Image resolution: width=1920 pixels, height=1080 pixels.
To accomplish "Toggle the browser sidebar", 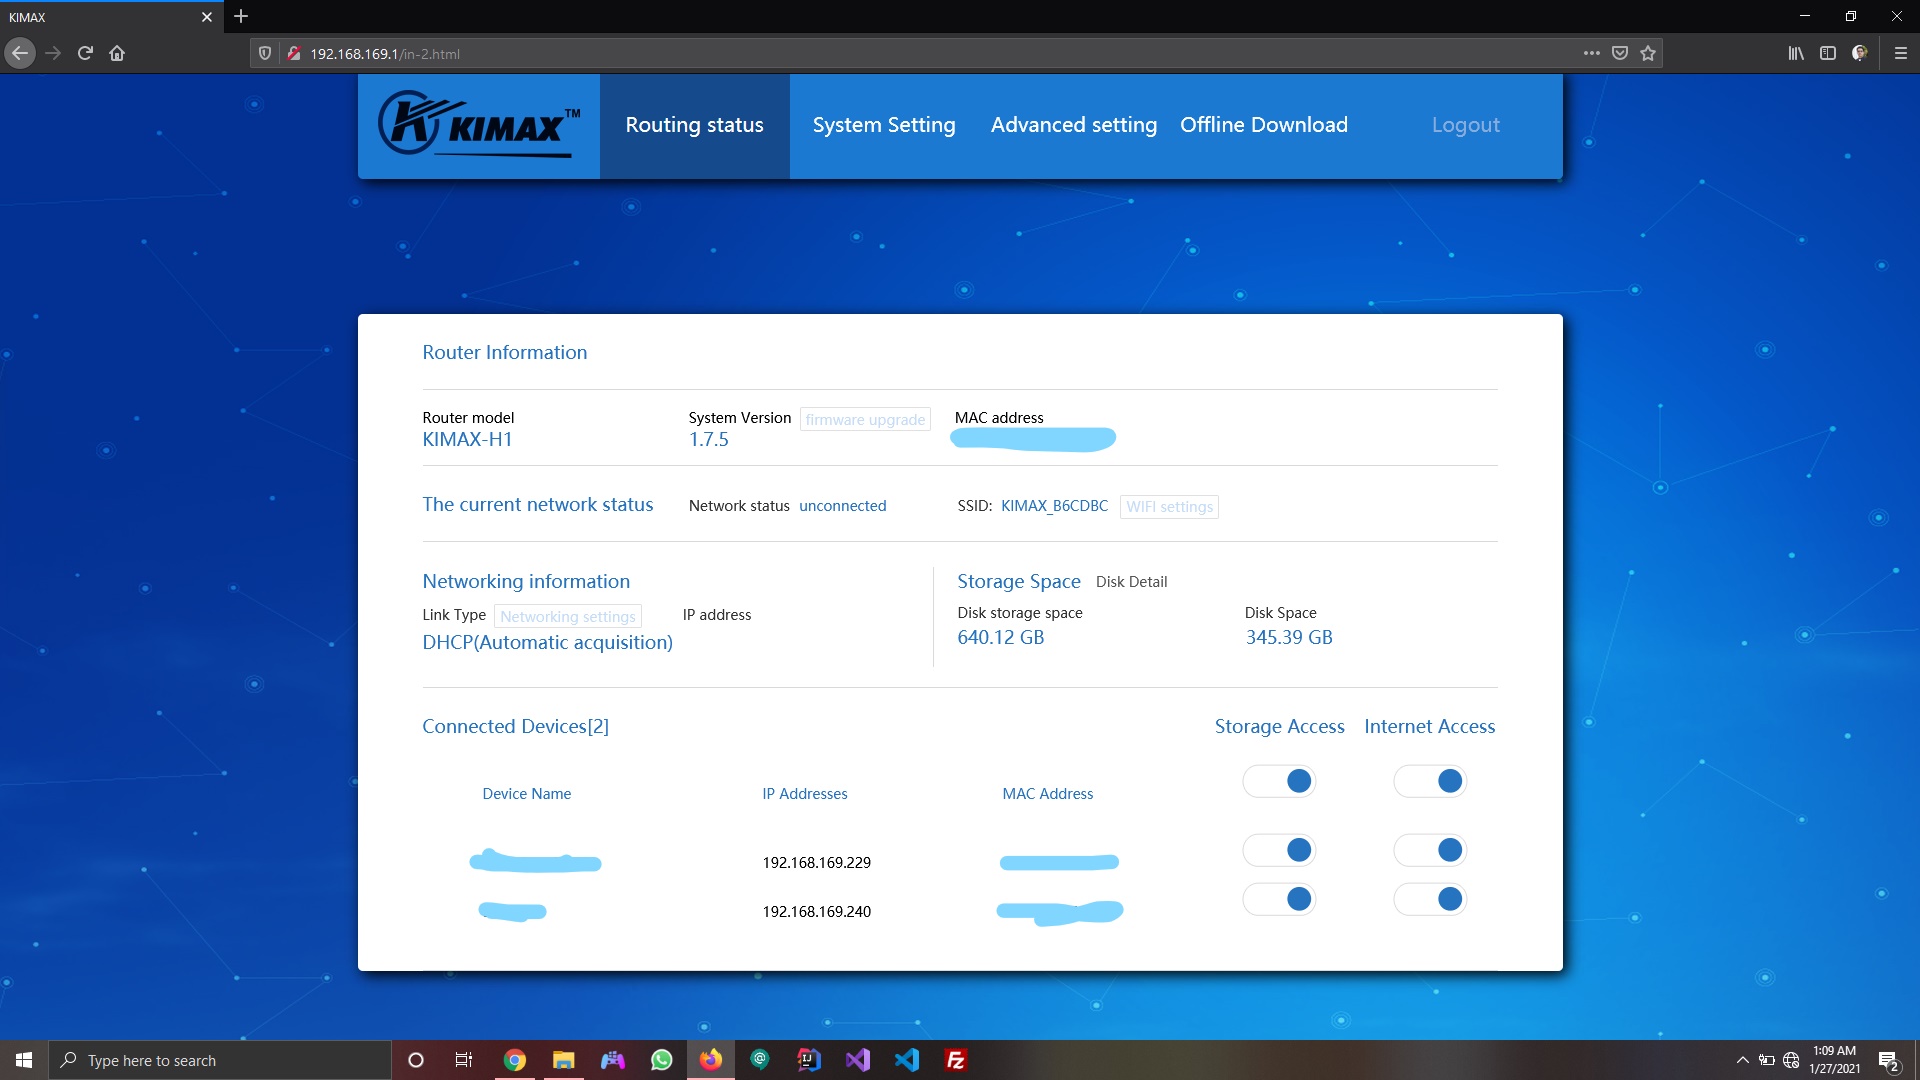I will point(1828,53).
